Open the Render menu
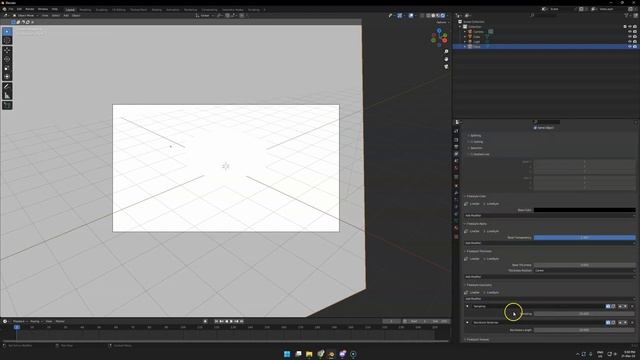 pyautogui.click(x=29, y=9)
